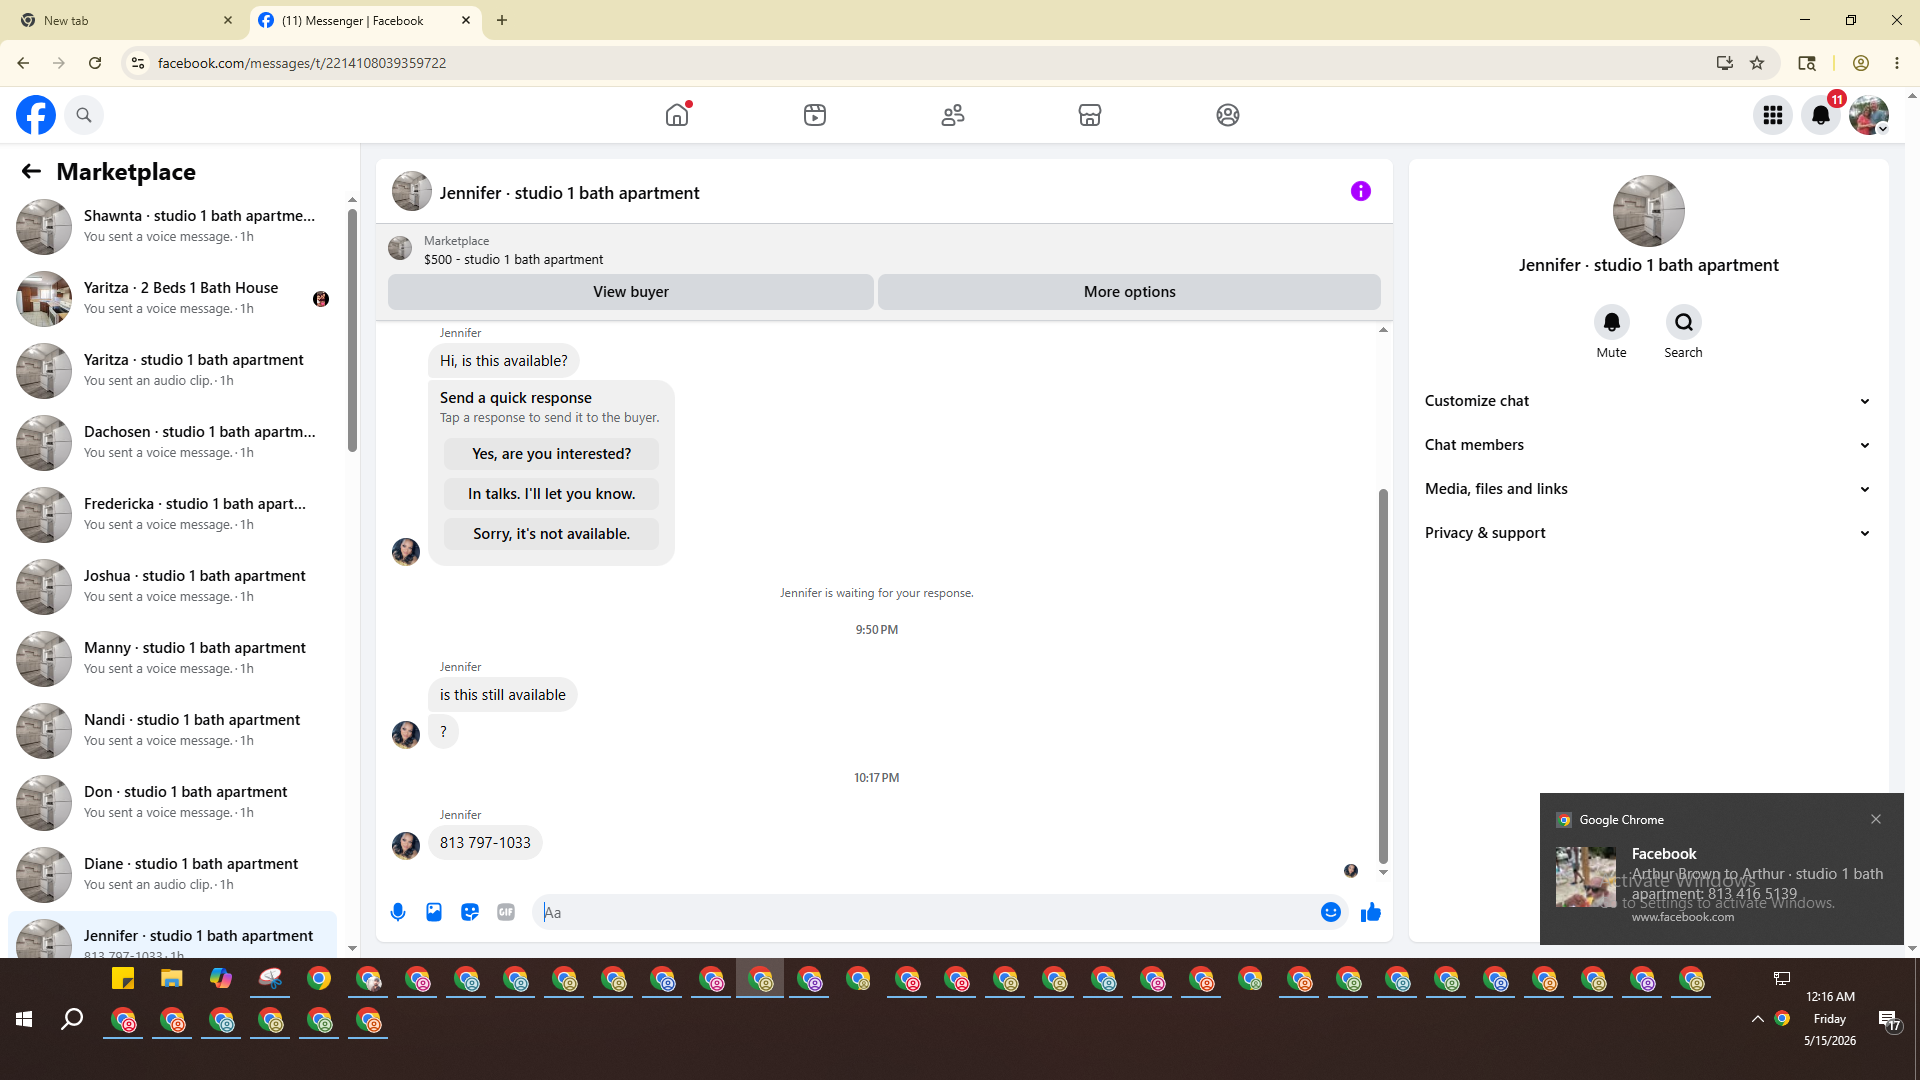Open File Explorer from taskbar
The height and width of the screenshot is (1080, 1920).
(172, 979)
